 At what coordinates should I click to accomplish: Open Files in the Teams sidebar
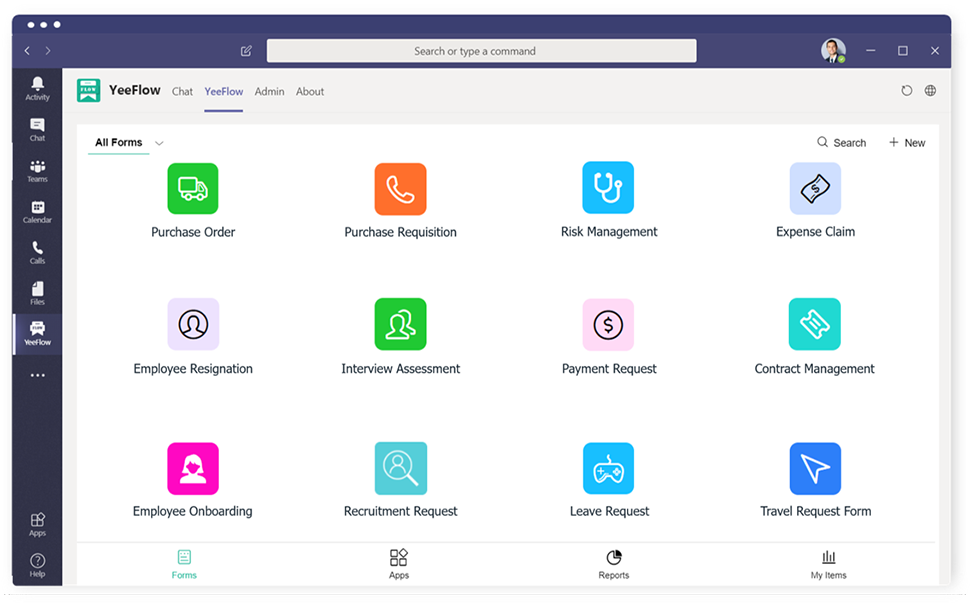click(37, 293)
